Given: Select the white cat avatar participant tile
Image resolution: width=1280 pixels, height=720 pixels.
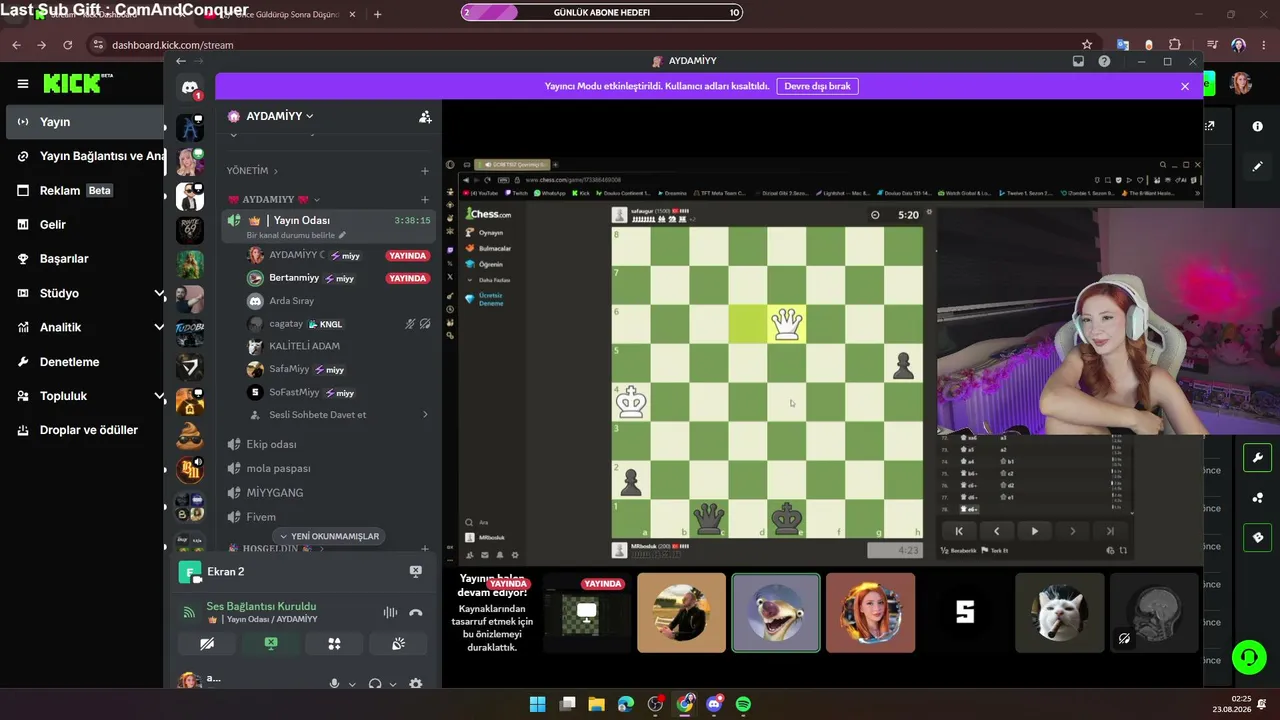Looking at the screenshot, I should (1059, 612).
